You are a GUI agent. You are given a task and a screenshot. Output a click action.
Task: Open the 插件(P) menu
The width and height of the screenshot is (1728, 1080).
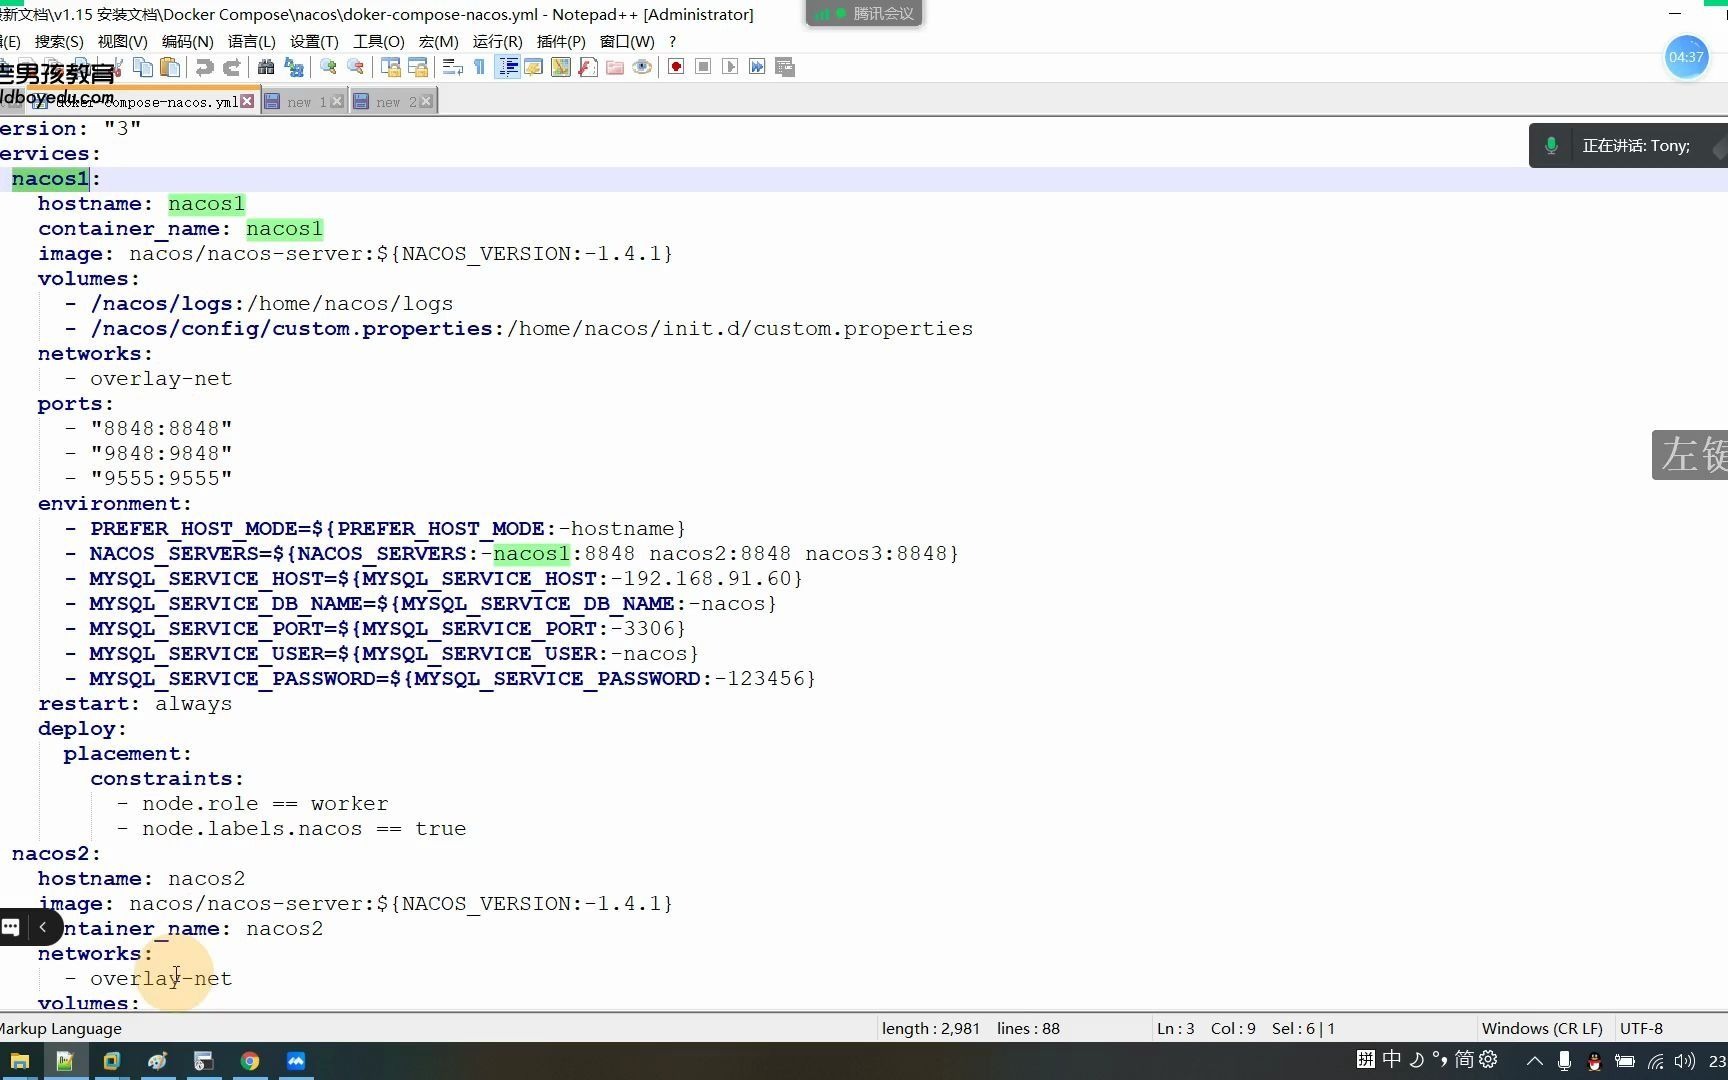[x=561, y=41]
